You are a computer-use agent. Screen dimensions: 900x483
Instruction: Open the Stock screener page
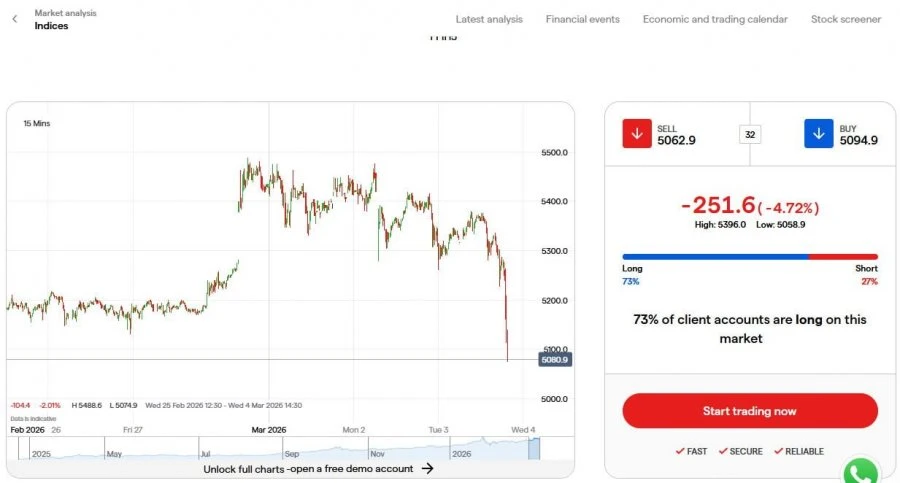845,19
